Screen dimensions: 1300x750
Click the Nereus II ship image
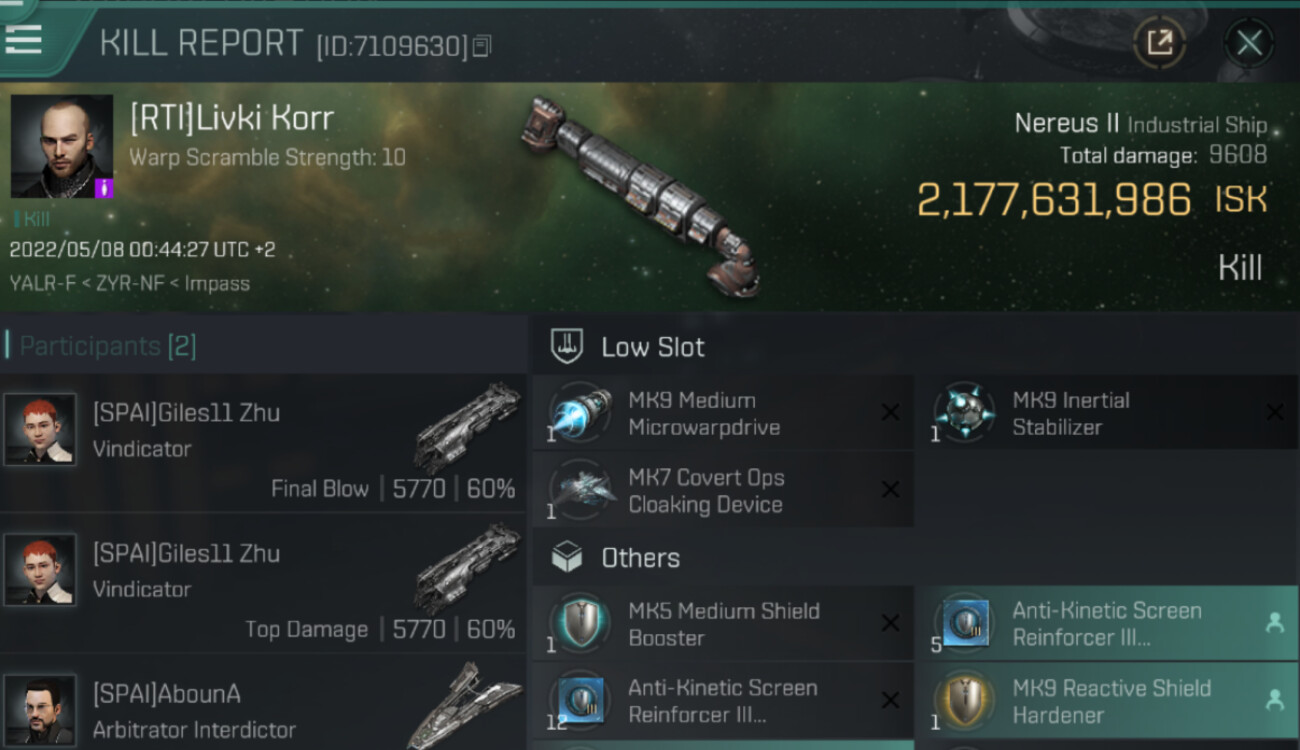[x=640, y=196]
